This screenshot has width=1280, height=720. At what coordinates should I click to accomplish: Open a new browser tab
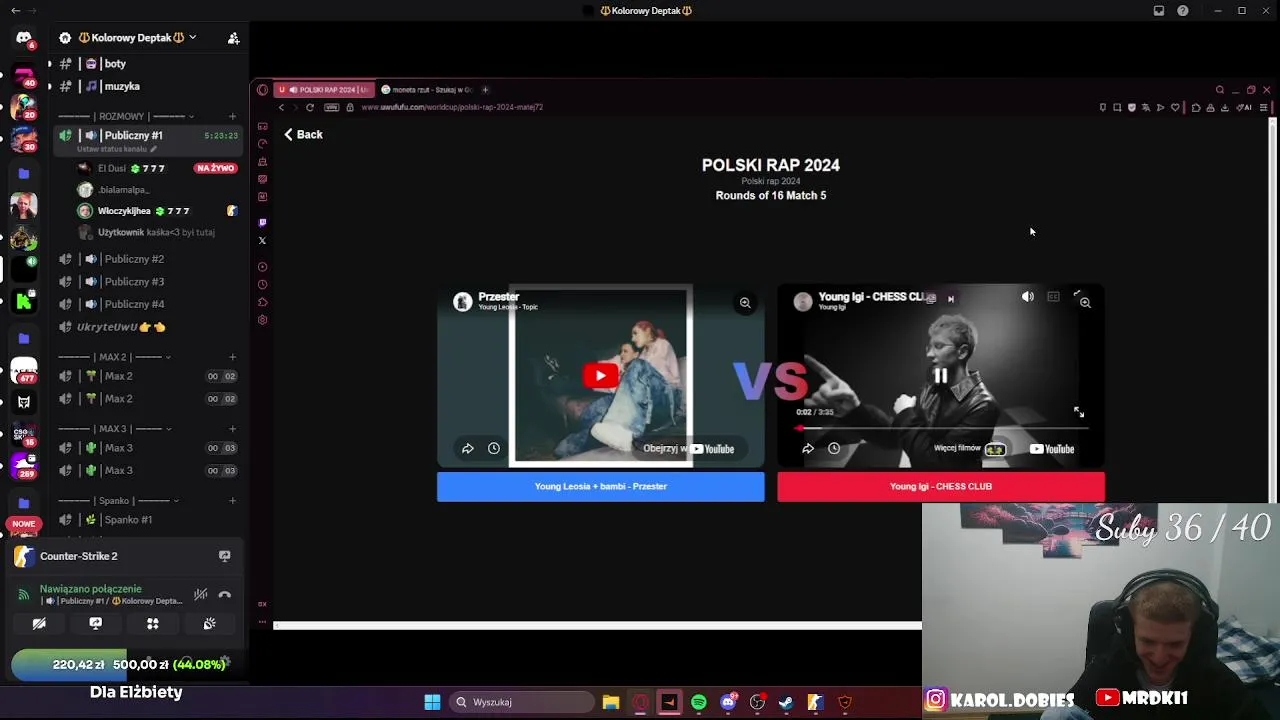485,90
